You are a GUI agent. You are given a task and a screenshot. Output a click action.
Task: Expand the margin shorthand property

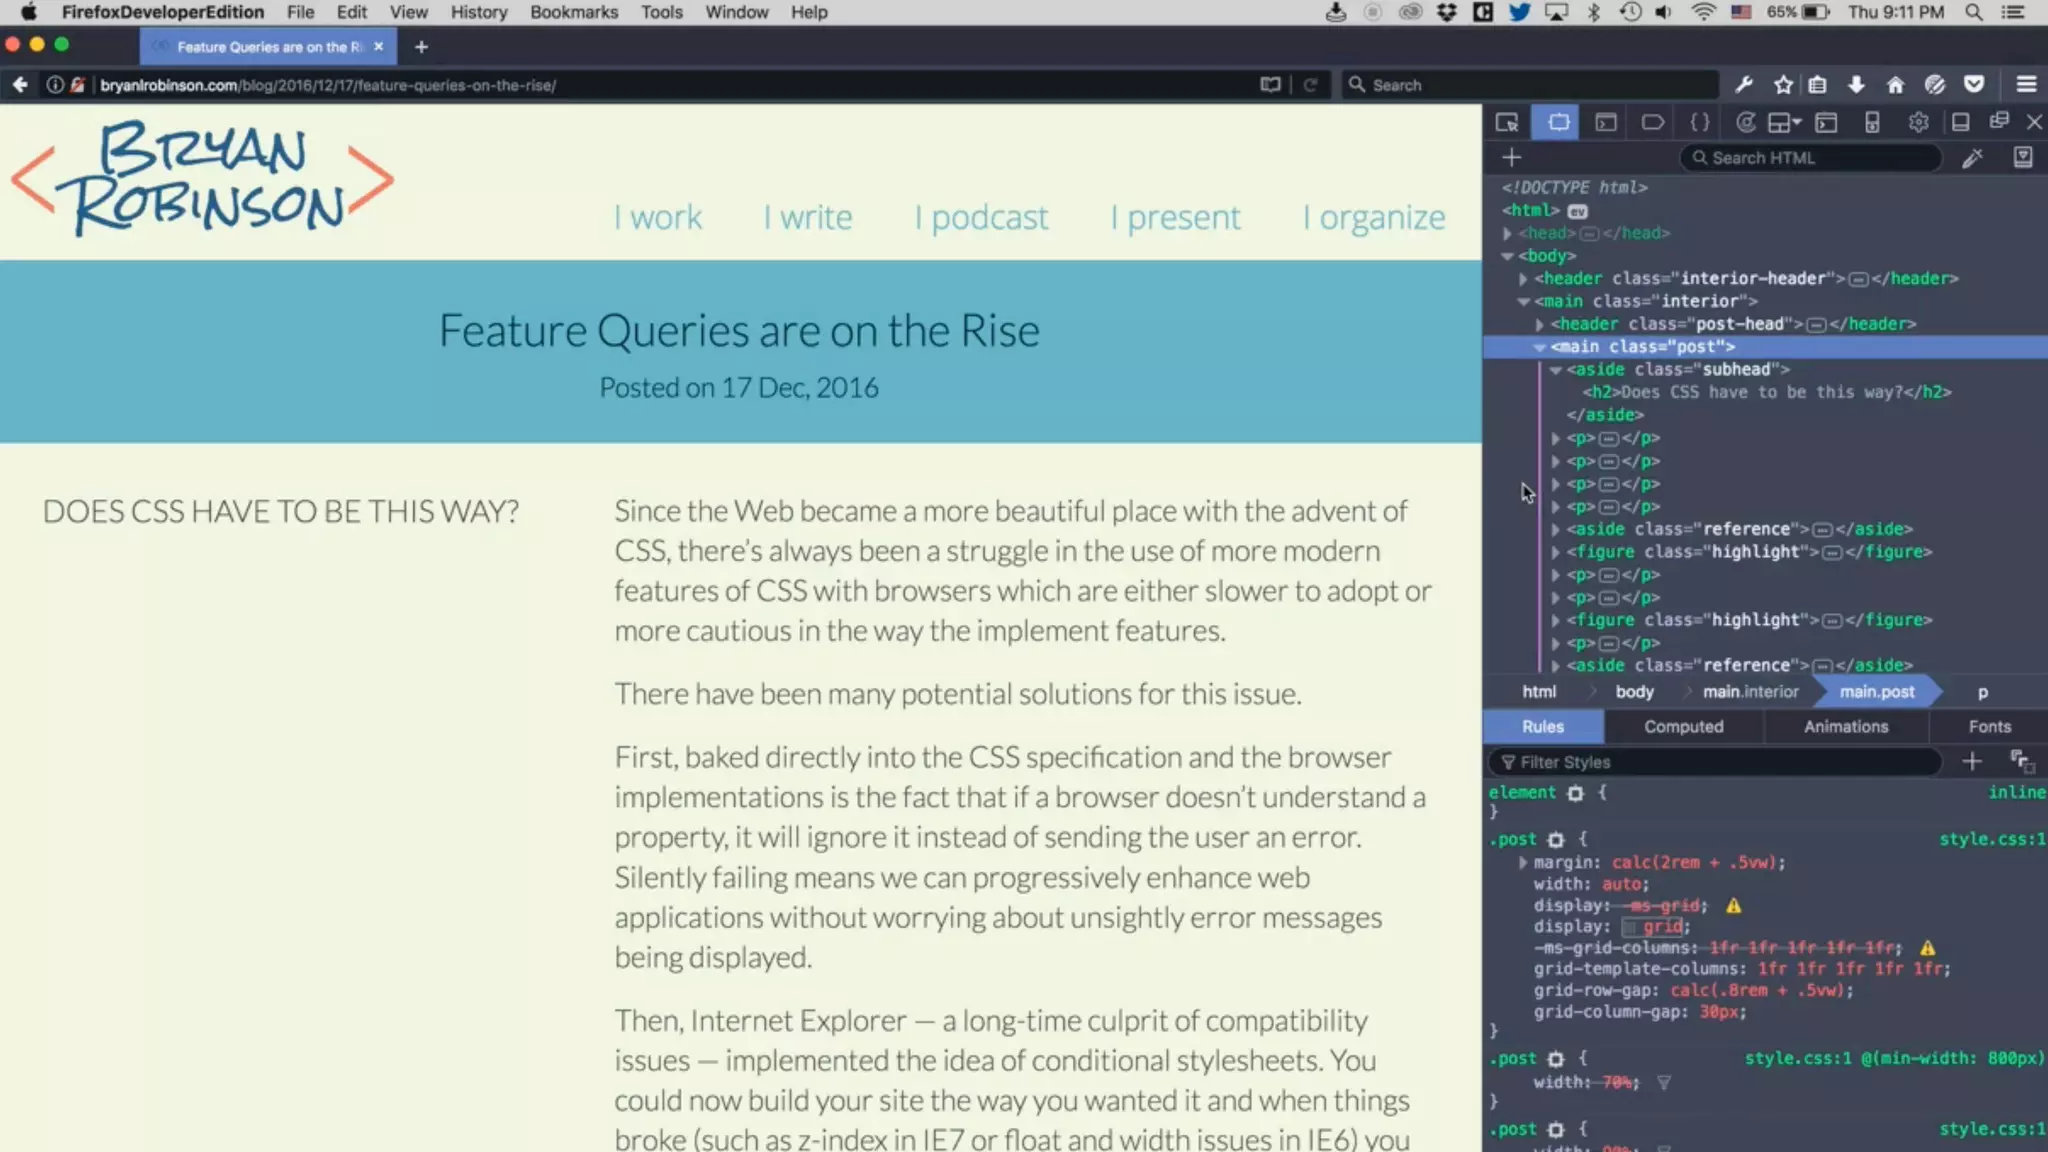[1522, 862]
